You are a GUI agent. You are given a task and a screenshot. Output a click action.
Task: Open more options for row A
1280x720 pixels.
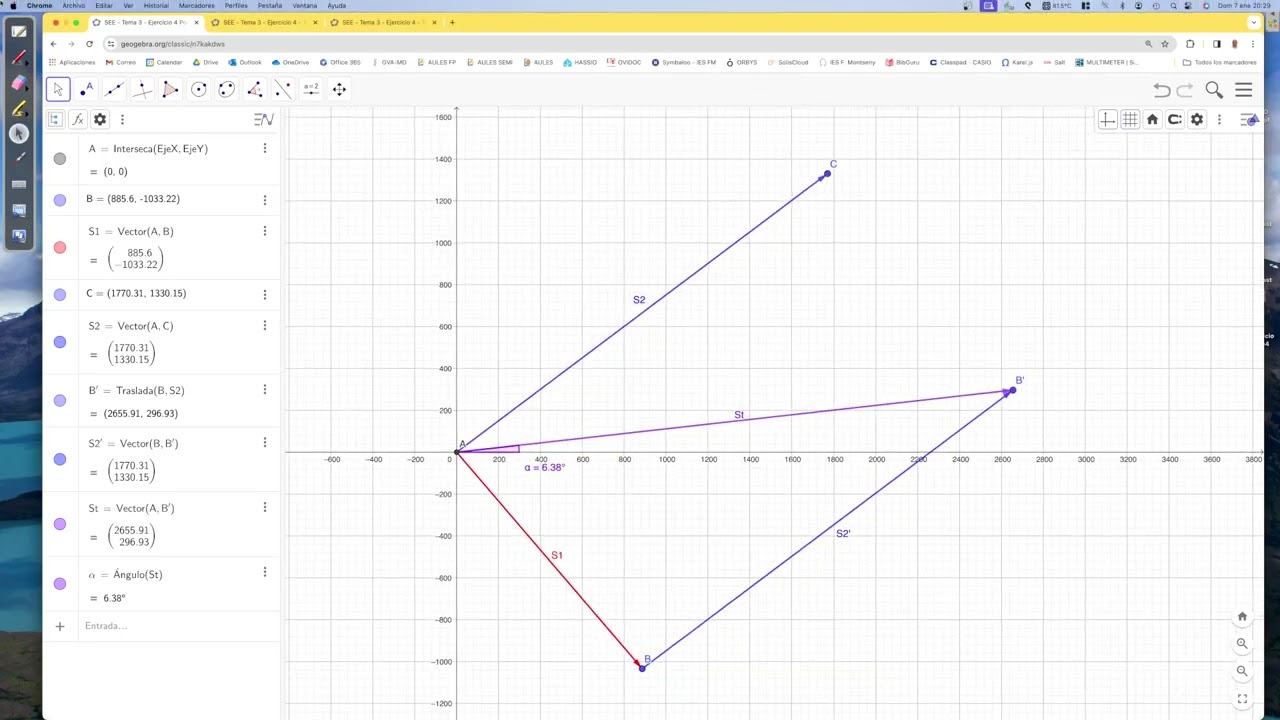[x=265, y=148]
